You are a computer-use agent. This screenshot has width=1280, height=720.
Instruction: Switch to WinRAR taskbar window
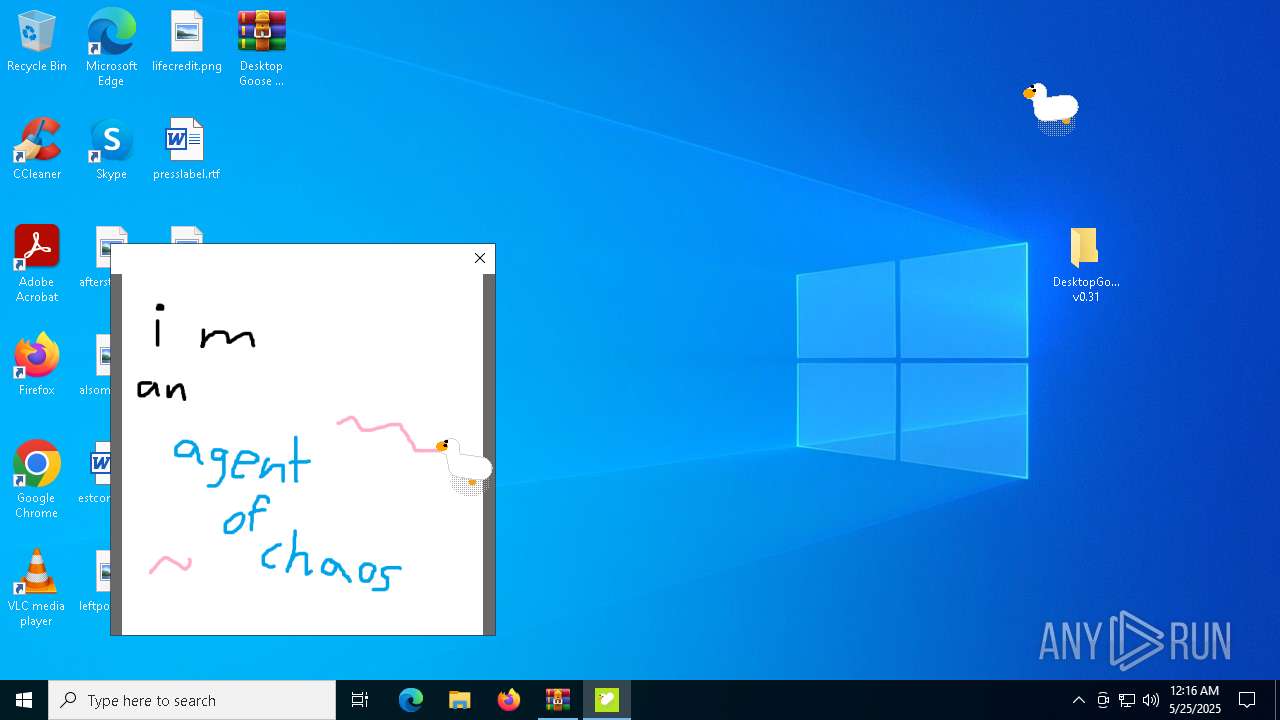[x=558, y=700]
